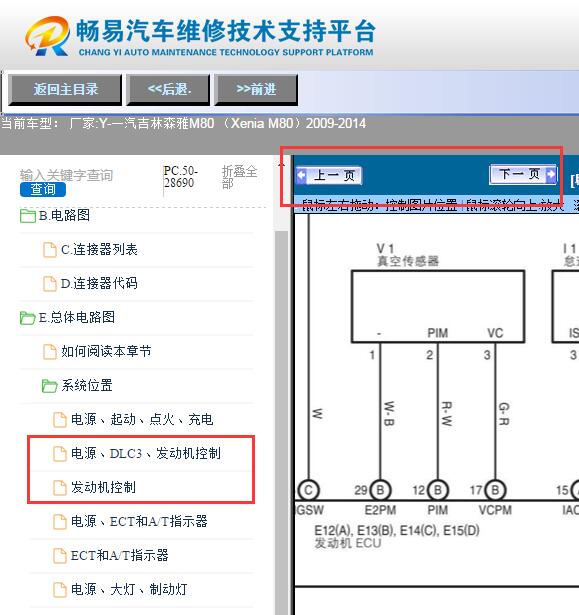Click page icon beside 电源、起动、点火、充电
Viewport: 579px width, 615px height.
(60, 420)
